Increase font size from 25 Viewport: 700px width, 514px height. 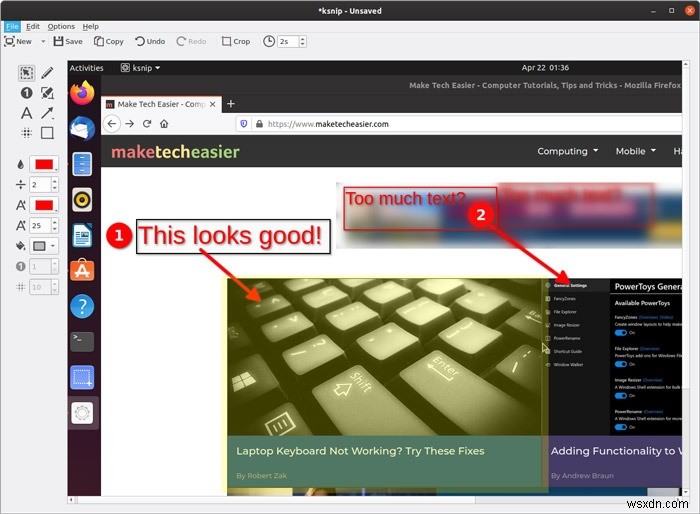point(54,222)
